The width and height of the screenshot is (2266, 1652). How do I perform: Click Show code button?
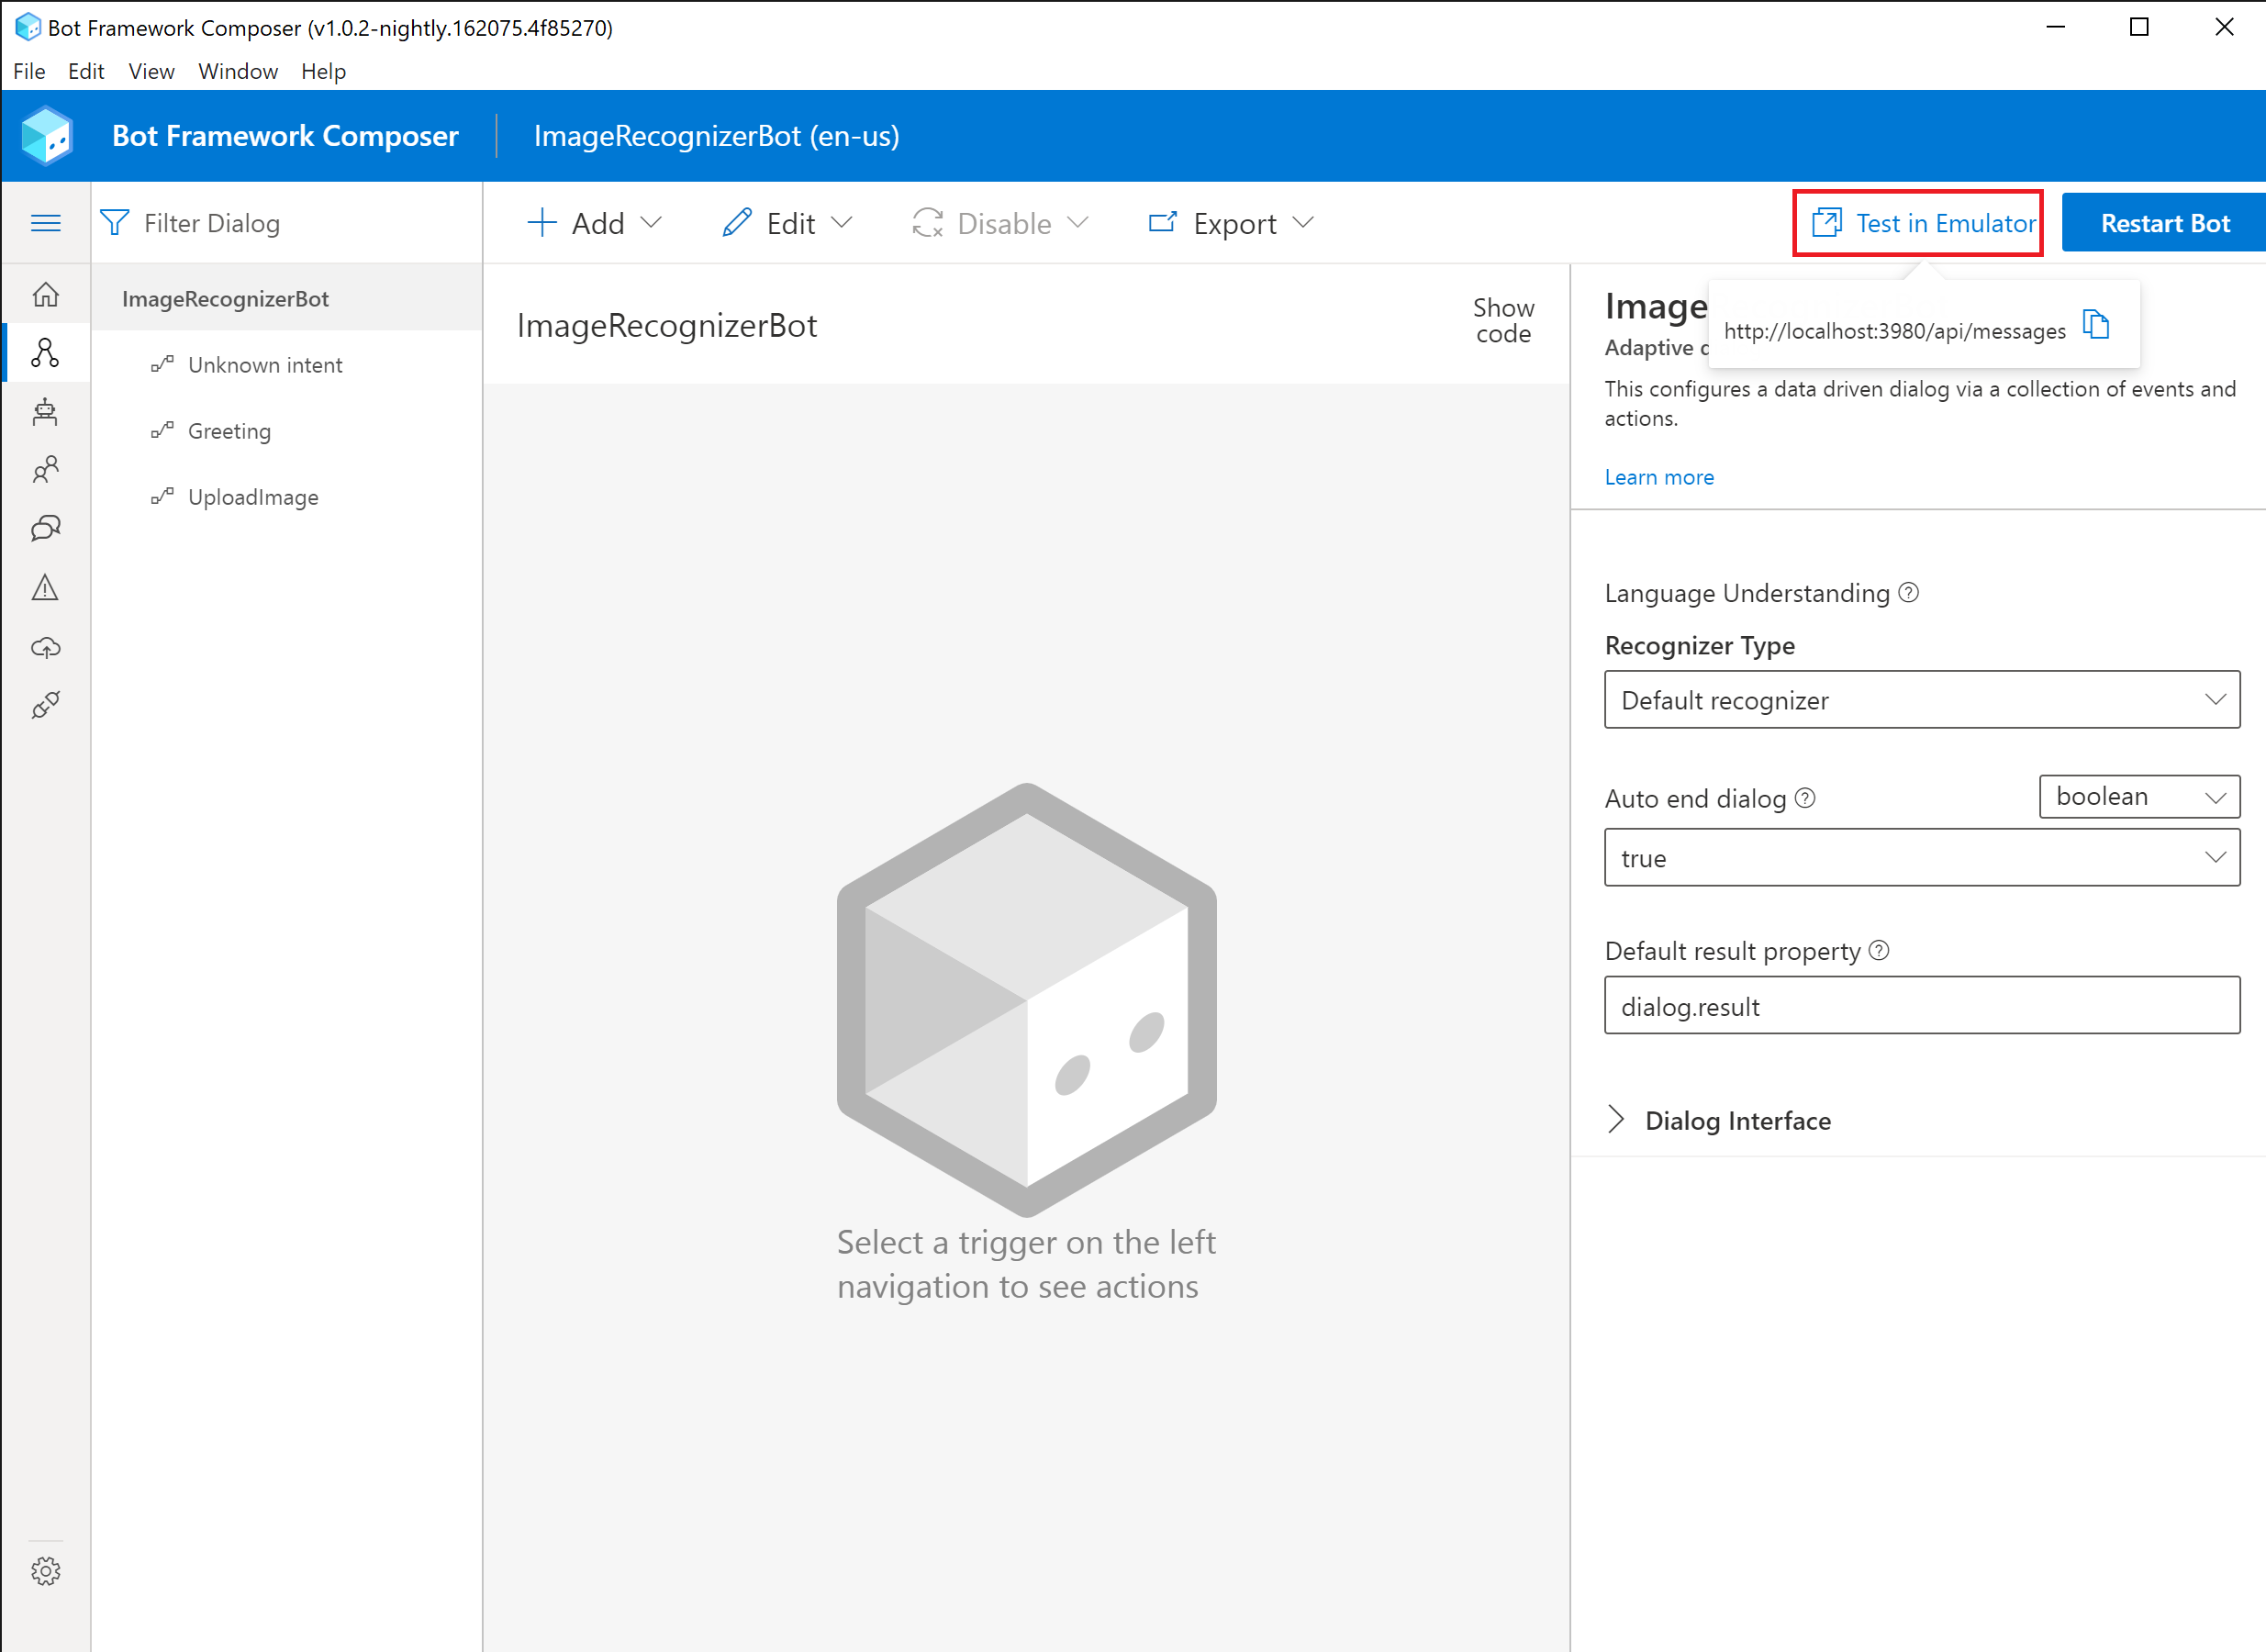tap(1503, 321)
